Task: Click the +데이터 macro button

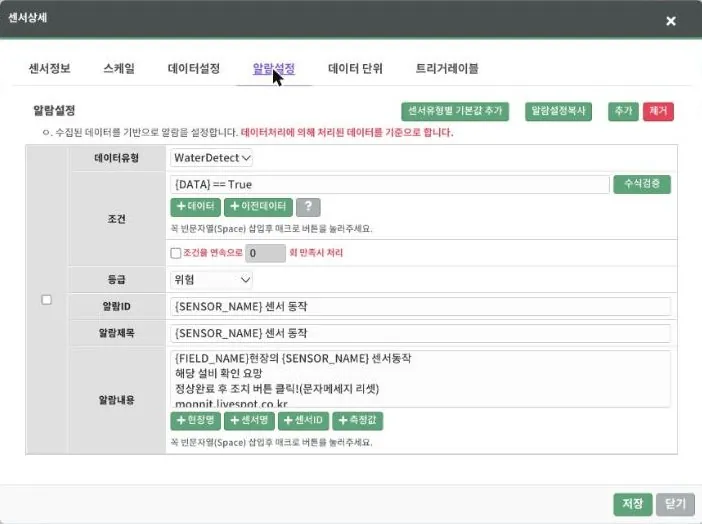Action: [x=196, y=207]
